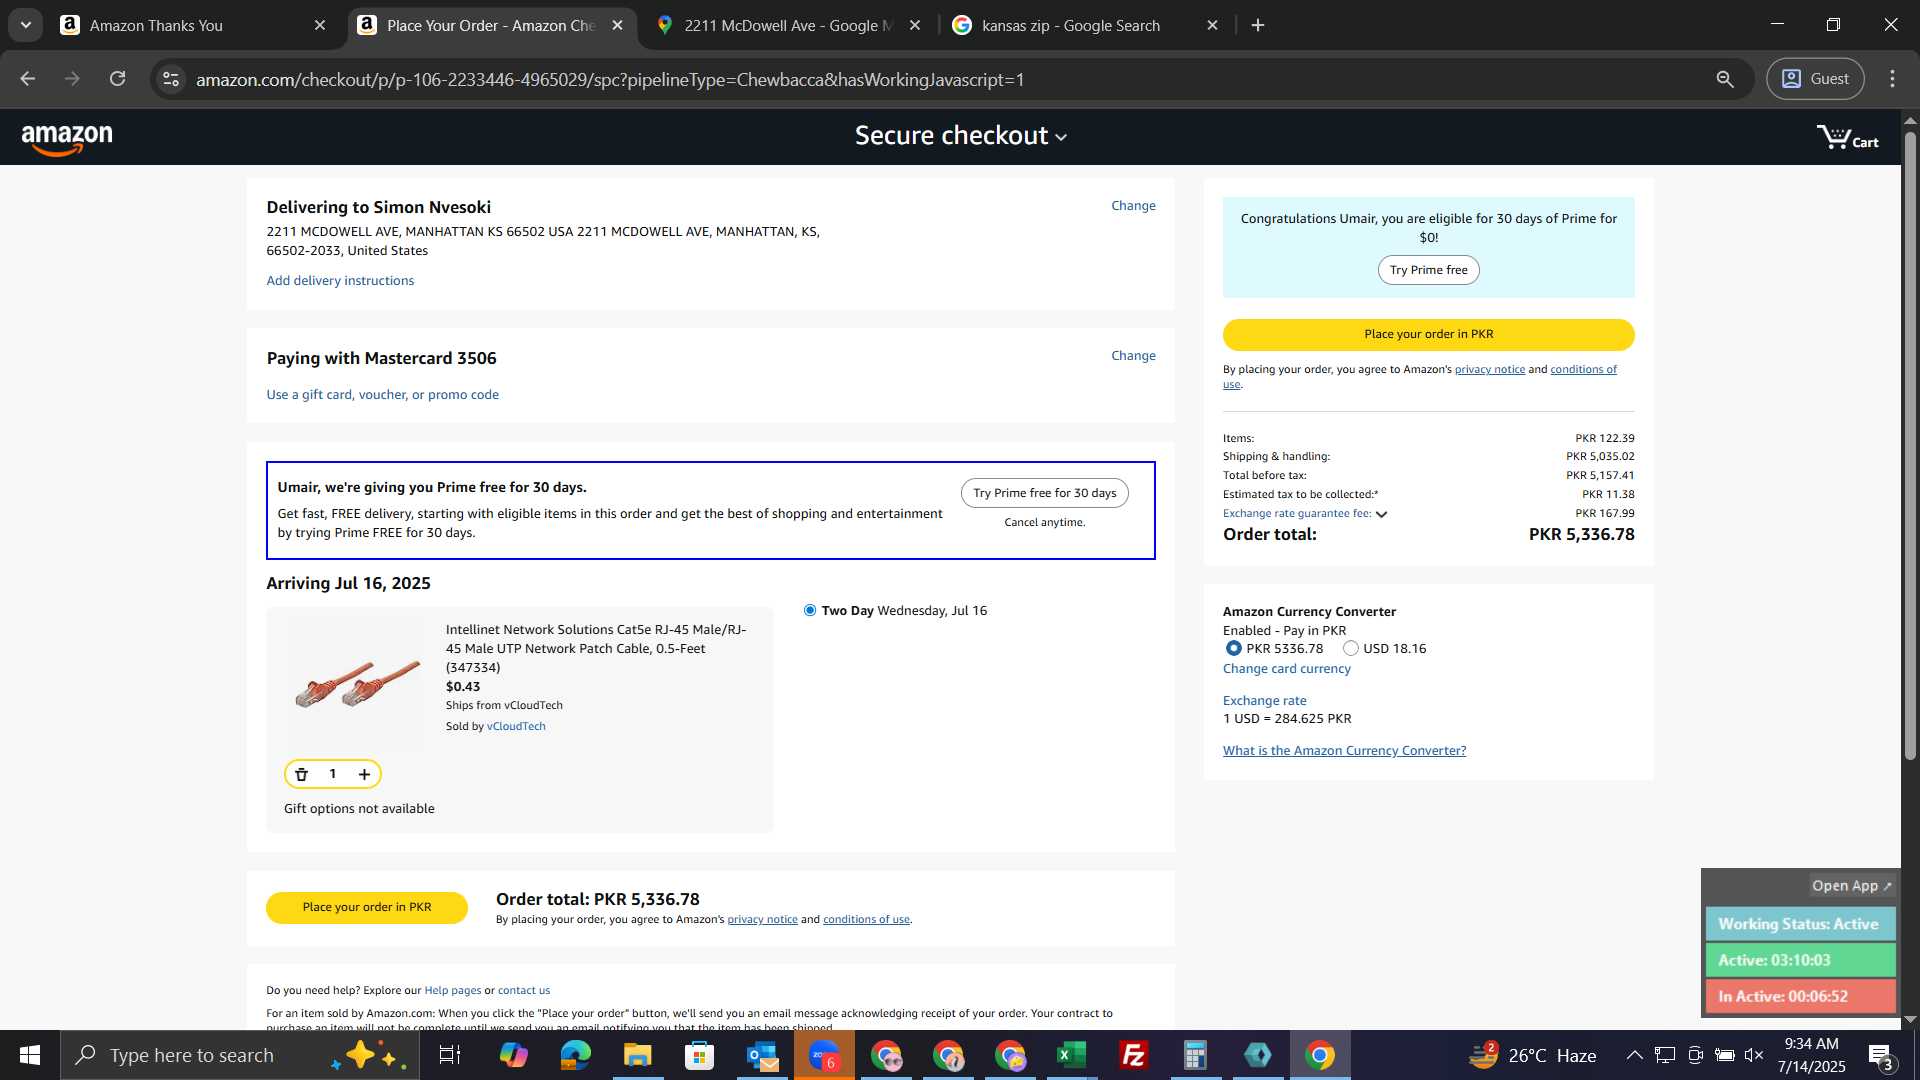Increase quantity with the plus icon
This screenshot has height=1080, width=1920.
[x=364, y=774]
